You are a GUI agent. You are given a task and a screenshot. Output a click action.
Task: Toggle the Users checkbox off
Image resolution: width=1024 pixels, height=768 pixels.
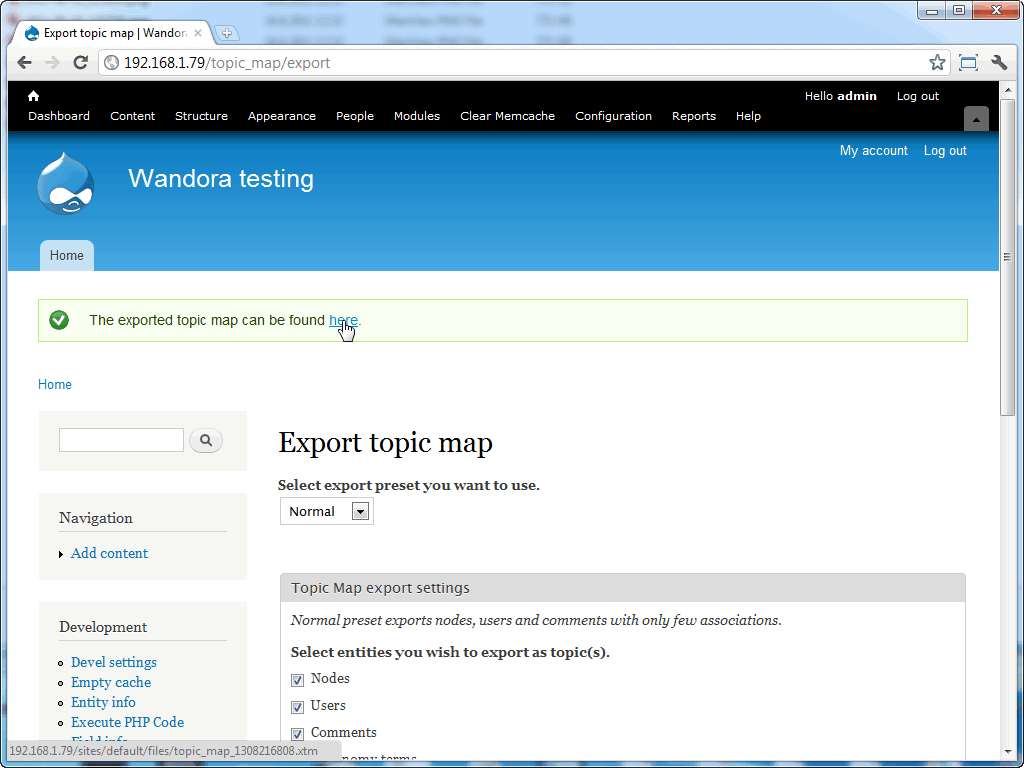coord(297,706)
